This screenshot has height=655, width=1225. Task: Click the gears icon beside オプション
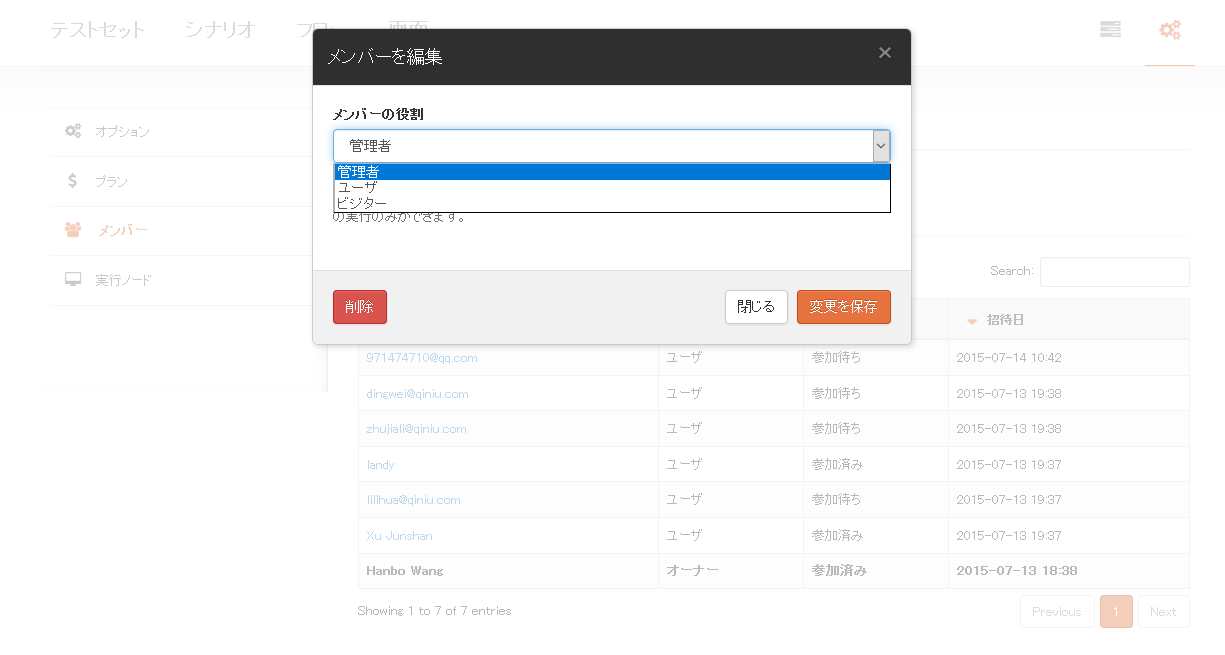click(73, 131)
